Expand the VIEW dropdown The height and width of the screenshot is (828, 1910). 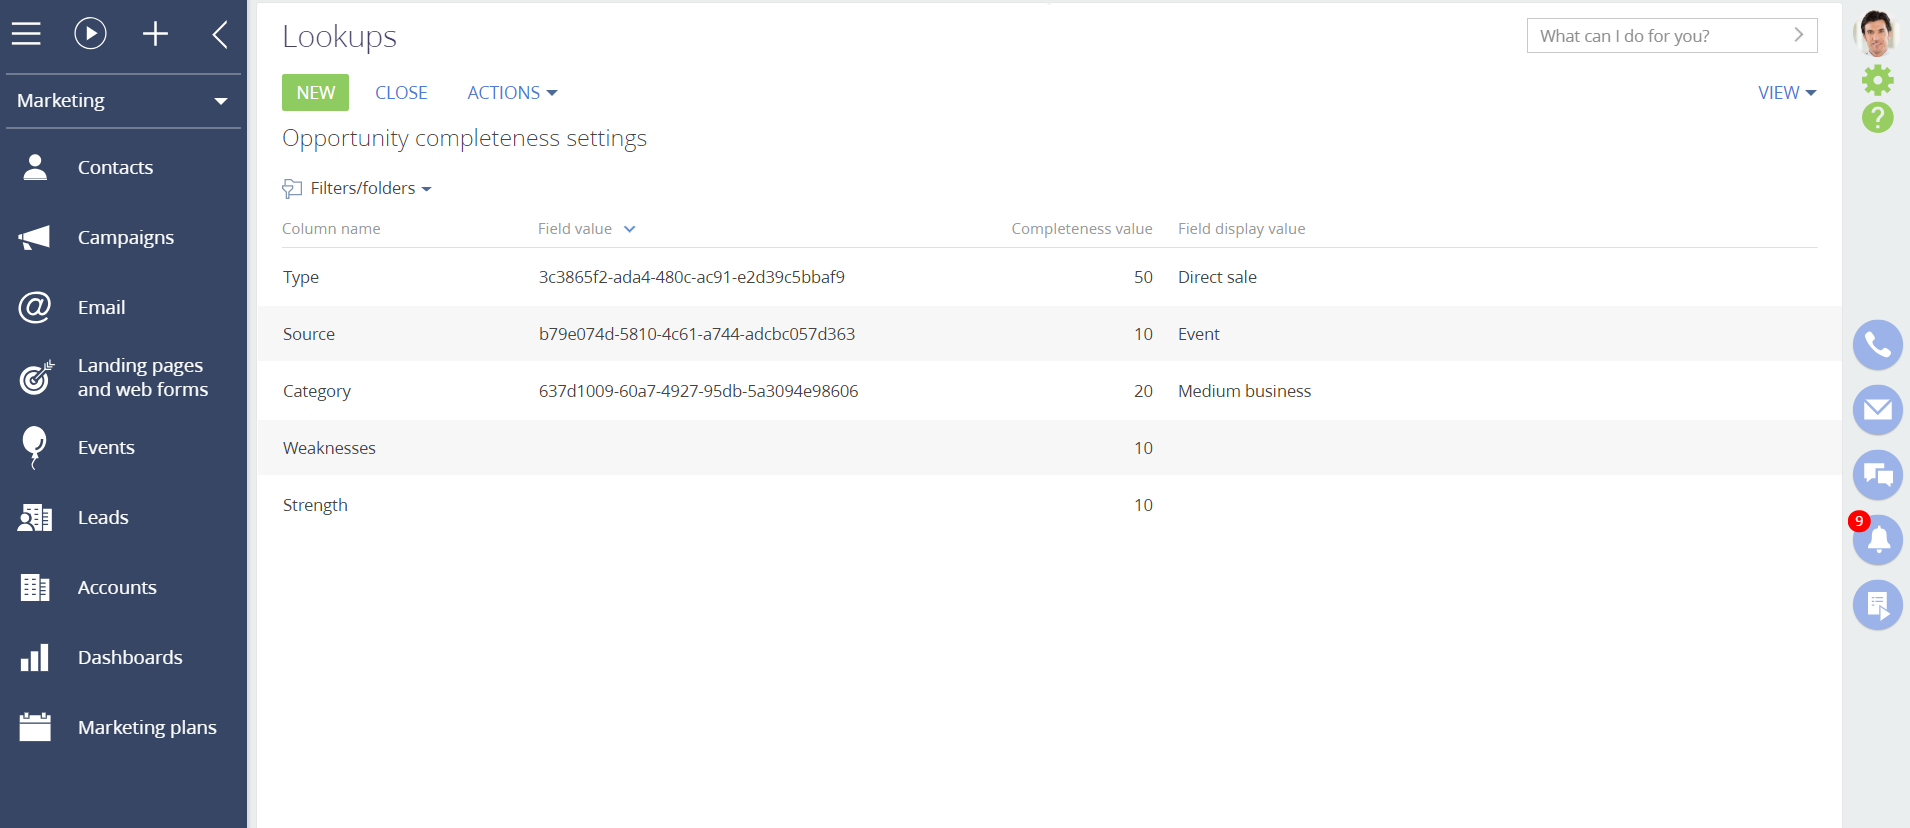[1786, 93]
